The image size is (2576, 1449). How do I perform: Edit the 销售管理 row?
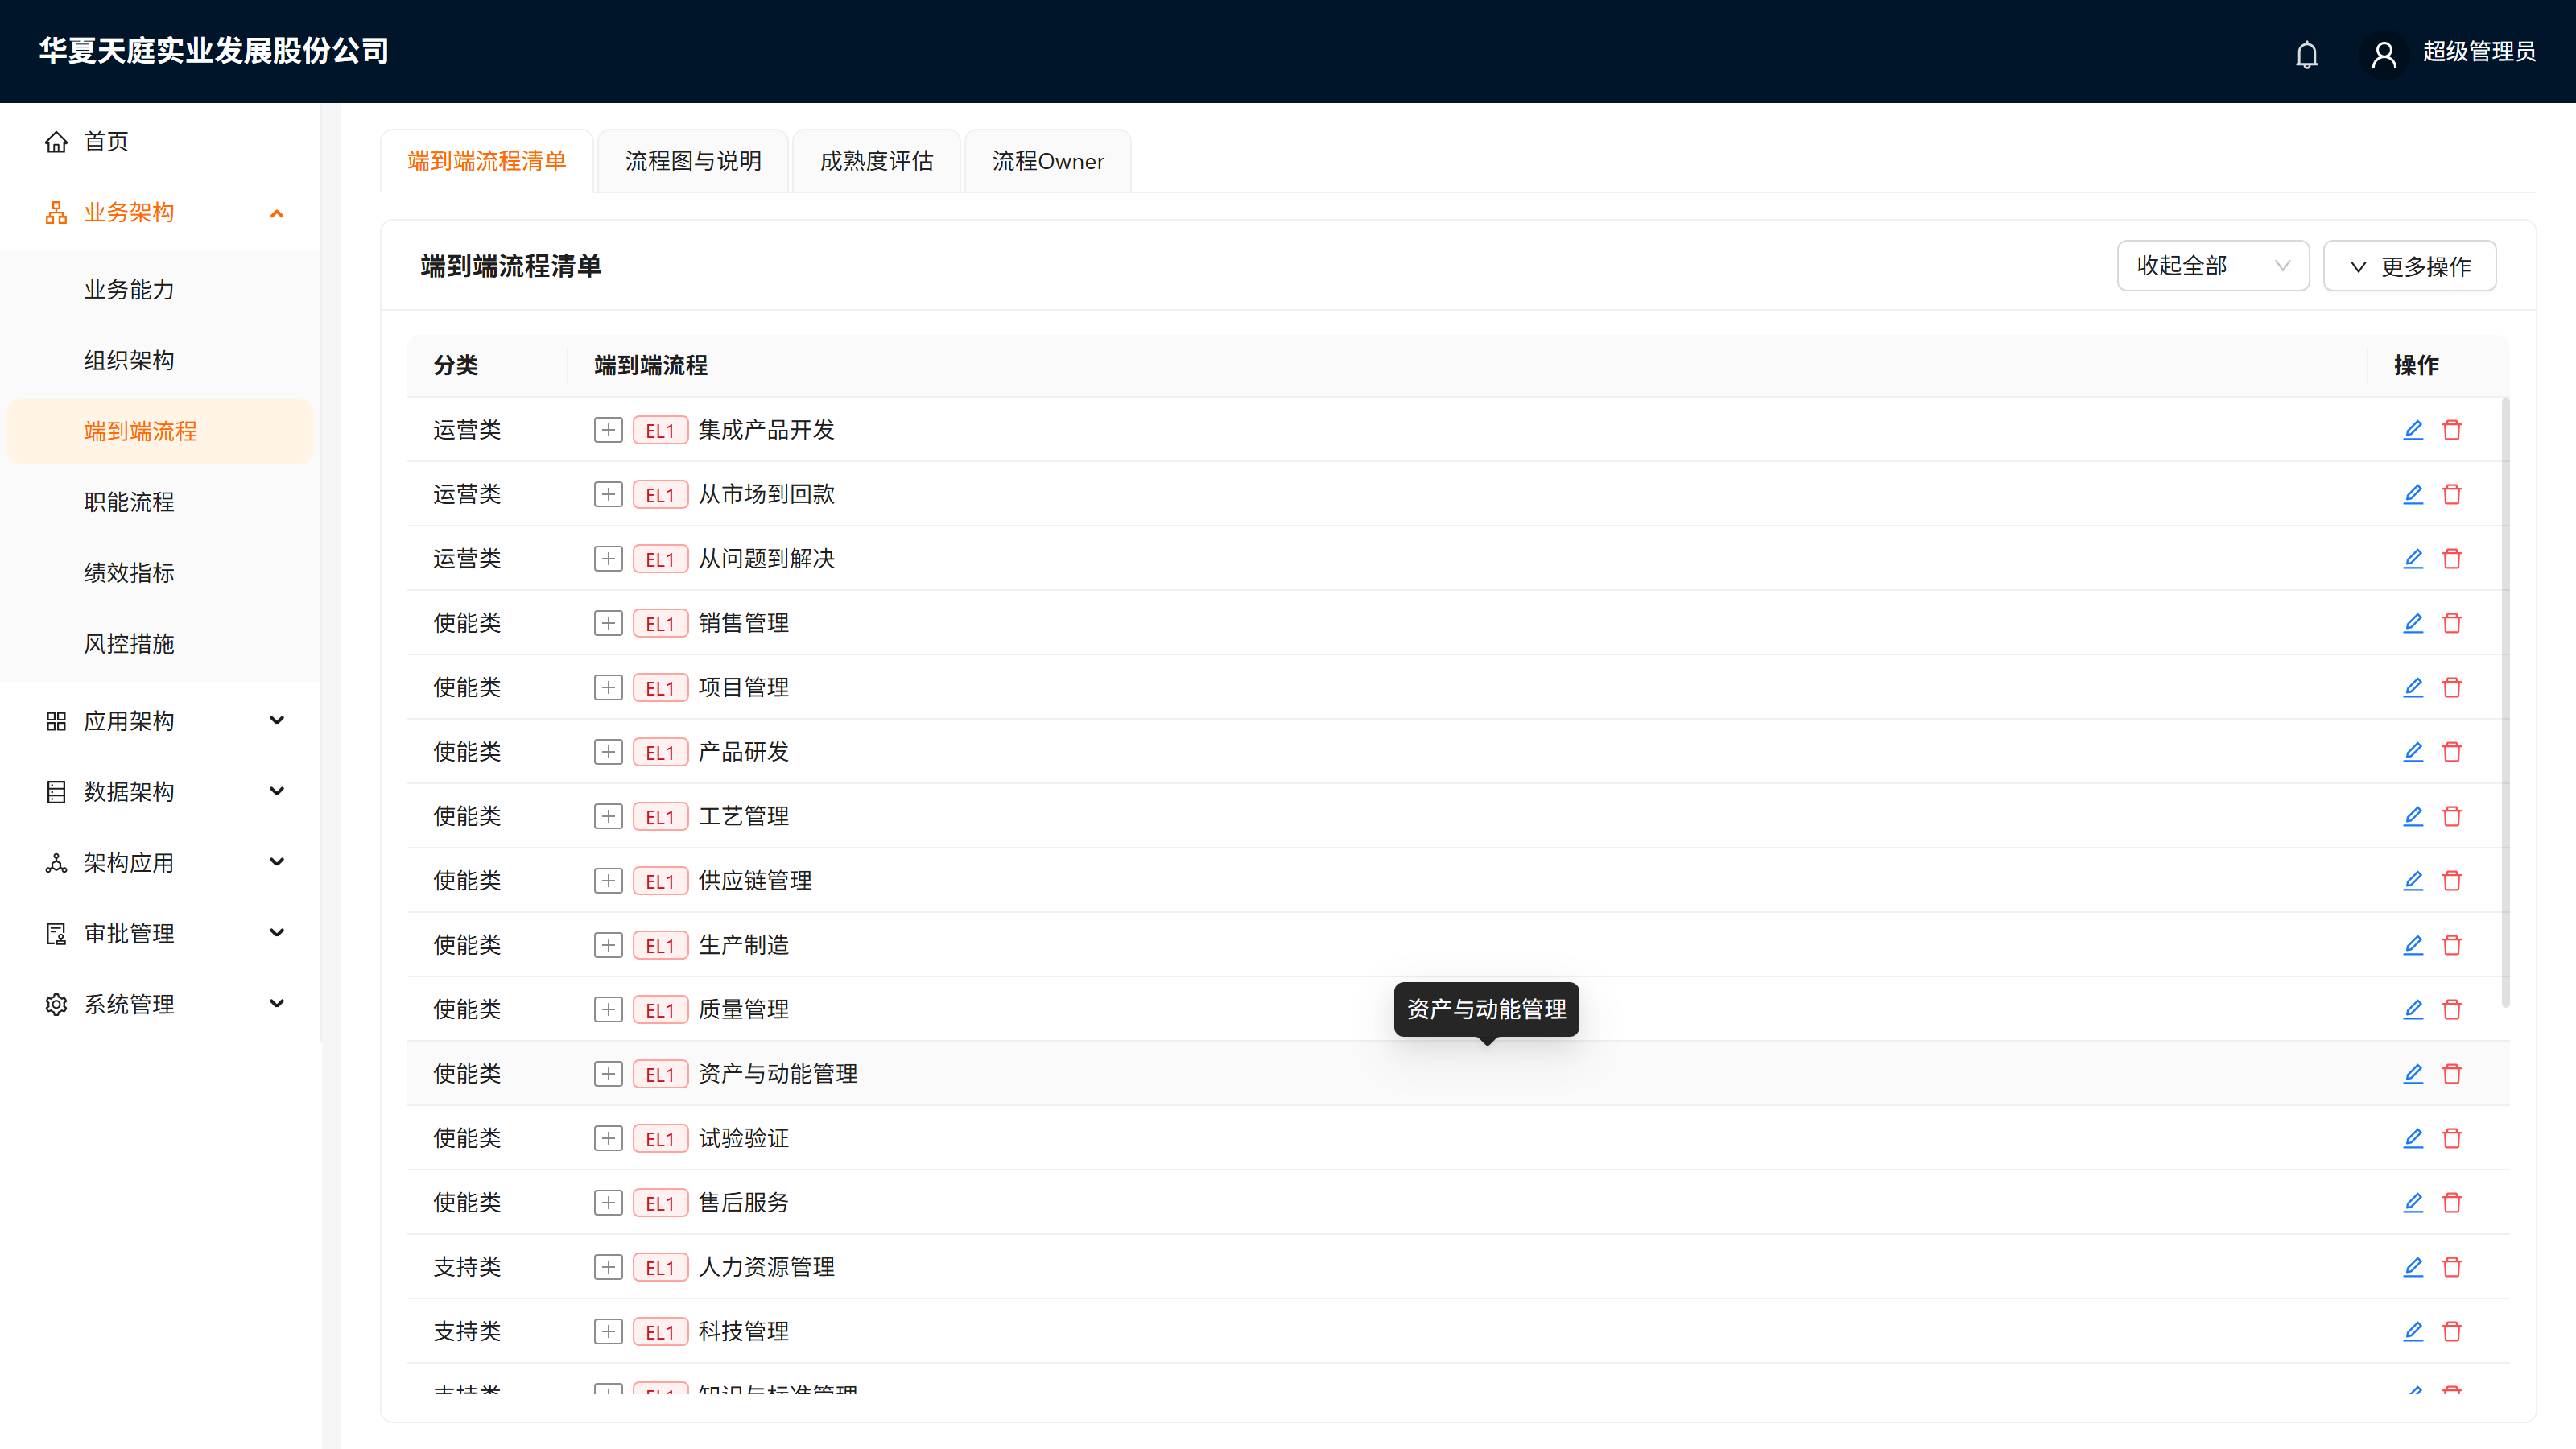click(2413, 623)
